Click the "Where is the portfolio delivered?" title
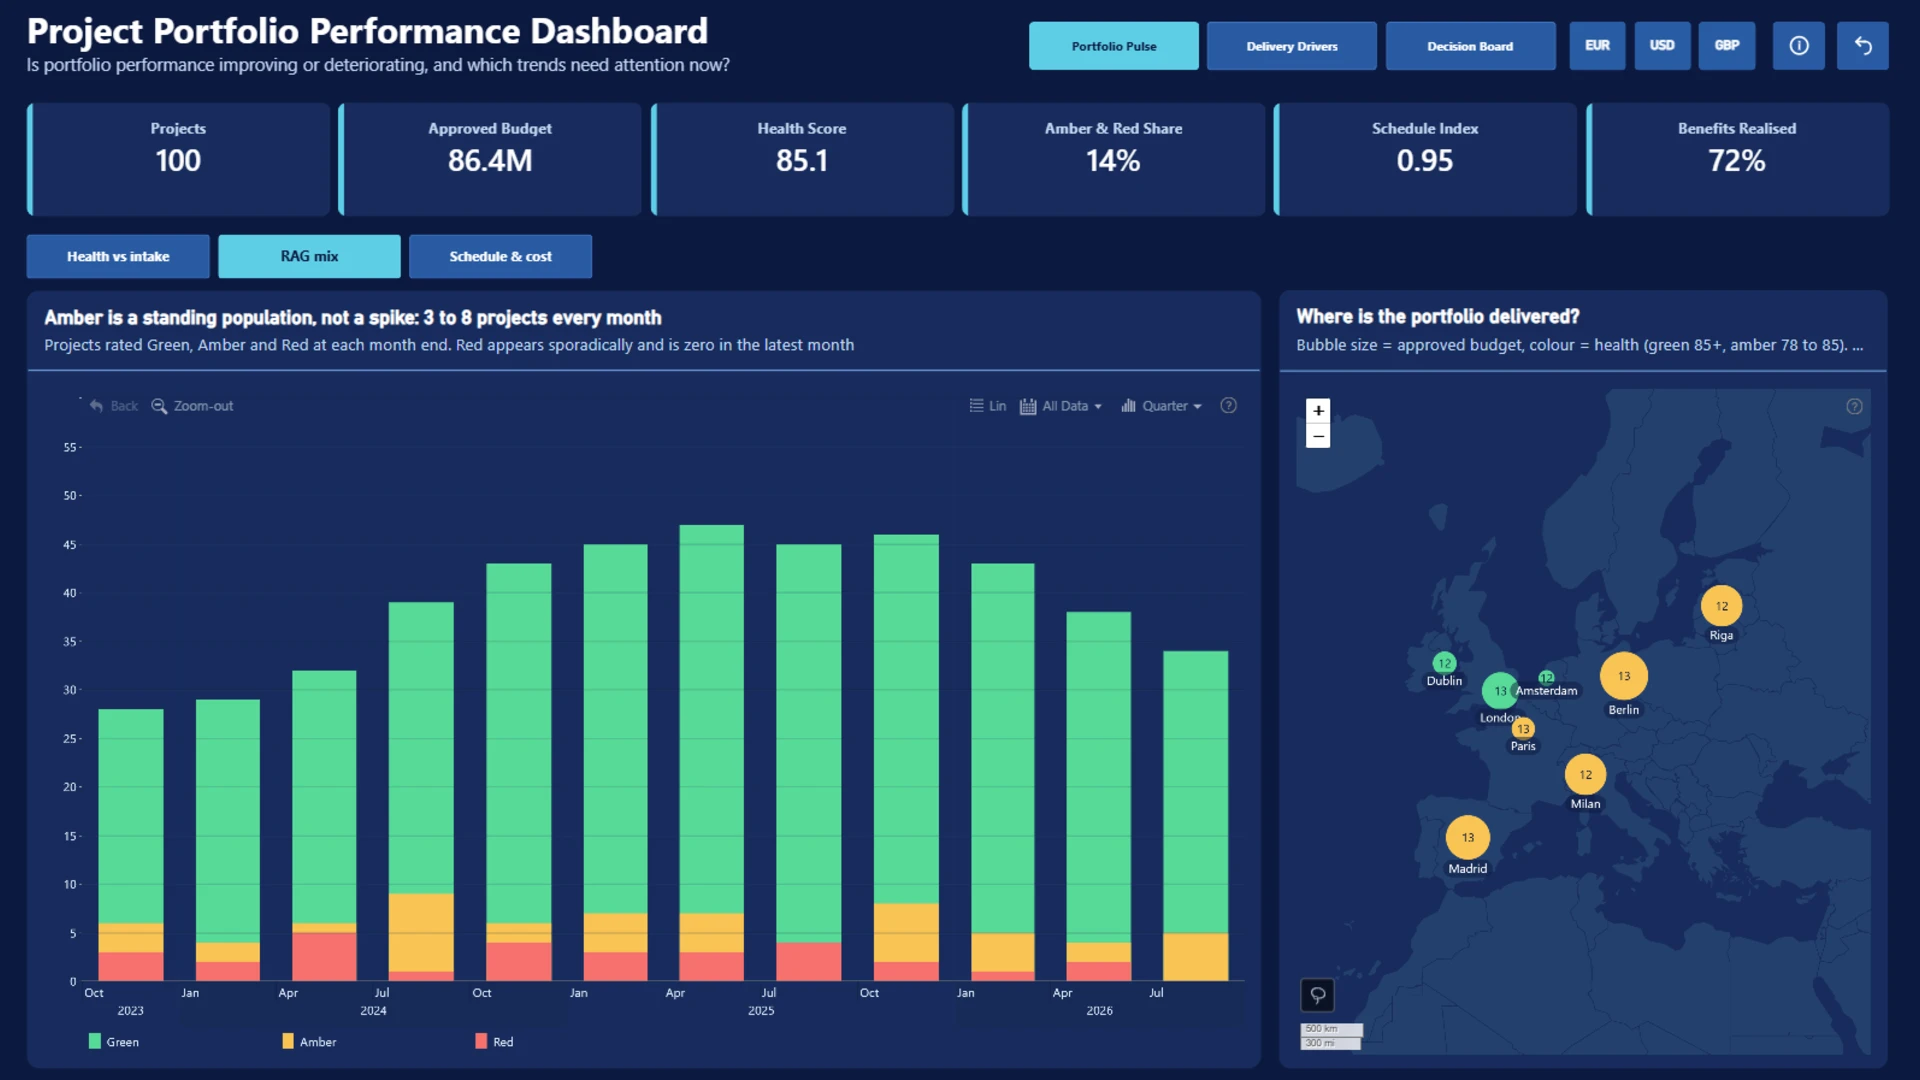Image resolution: width=1920 pixels, height=1080 pixels. click(x=1437, y=317)
